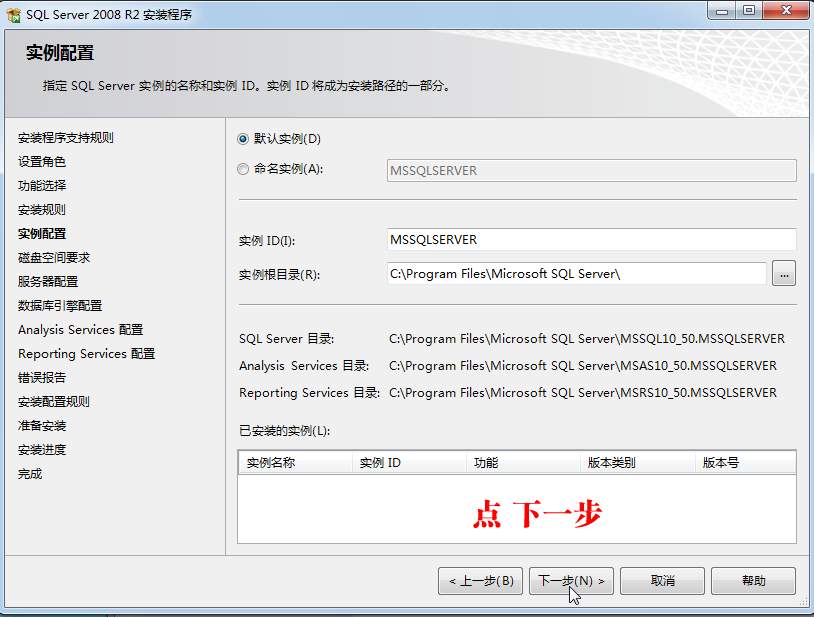This screenshot has width=814, height=617.
Task: Close the SQL Server 2008 R2 setup window
Action: pyautogui.click(x=786, y=11)
